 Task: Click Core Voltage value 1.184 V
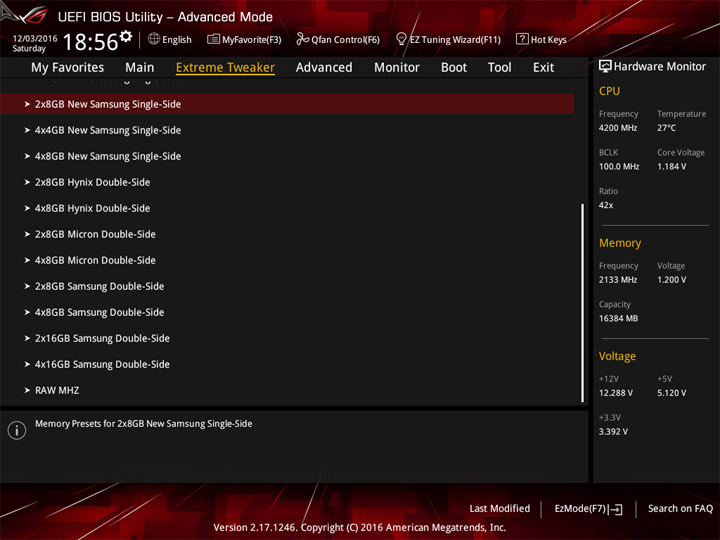[x=671, y=167]
